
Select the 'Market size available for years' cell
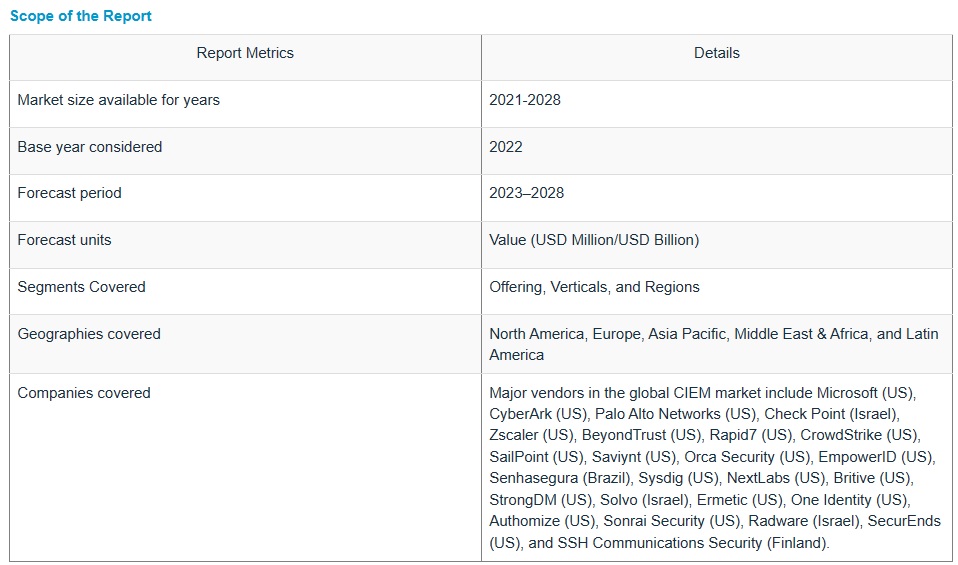pyautogui.click(x=118, y=100)
